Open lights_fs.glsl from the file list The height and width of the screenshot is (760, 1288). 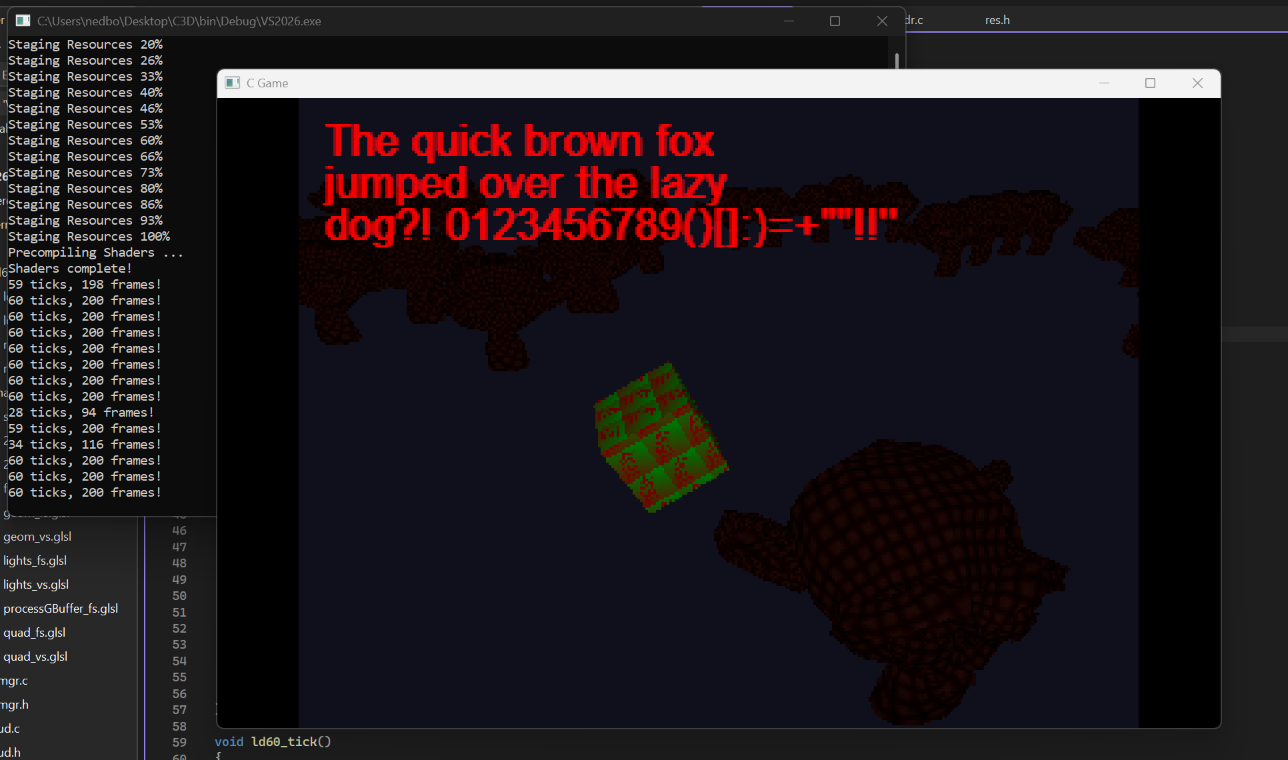35,561
